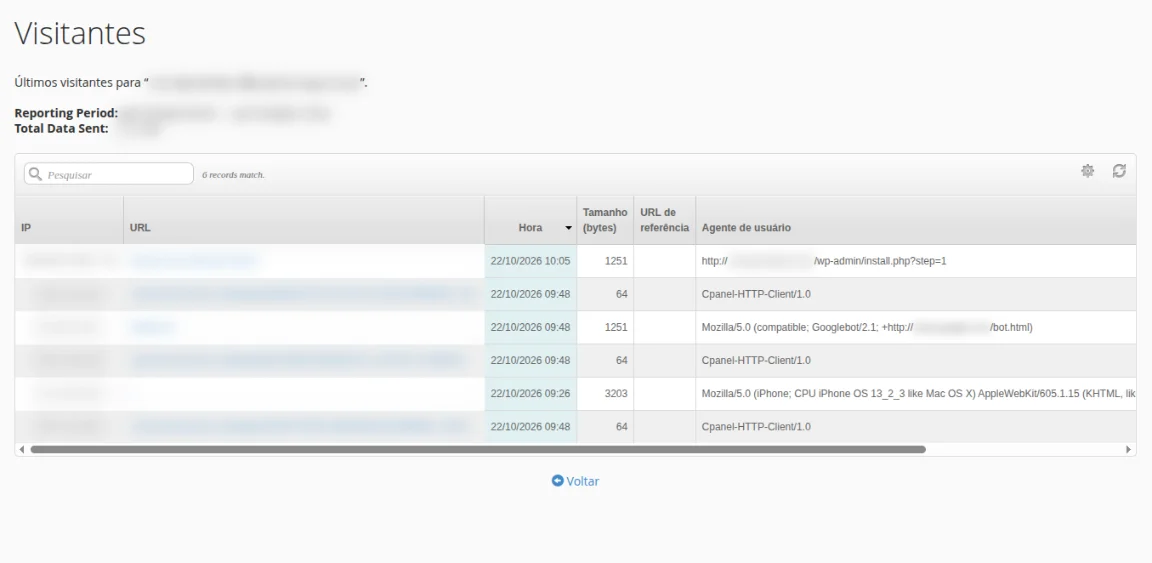This screenshot has height=563, width=1152.
Task: Click the Total Data Sent label
Action: [x=62, y=128]
